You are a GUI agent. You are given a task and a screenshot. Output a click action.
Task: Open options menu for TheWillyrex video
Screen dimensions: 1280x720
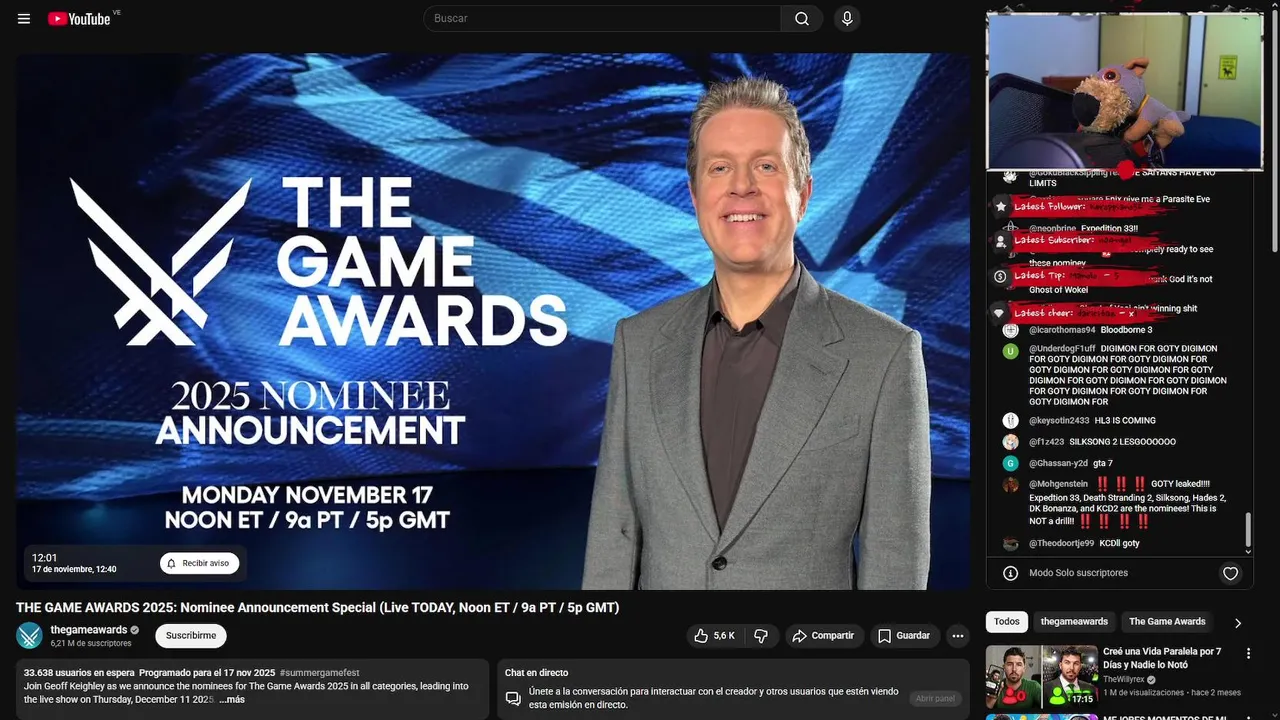1248,653
